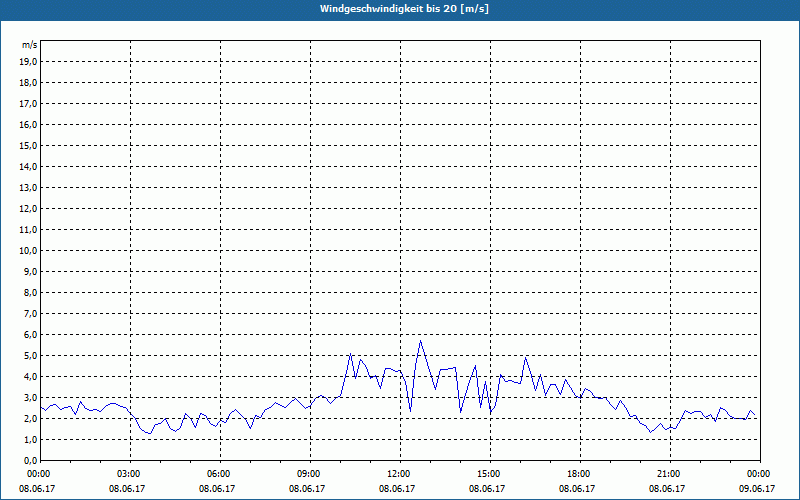
Task: Click the "00:00" label above "09.06.17"
Action: [x=760, y=474]
